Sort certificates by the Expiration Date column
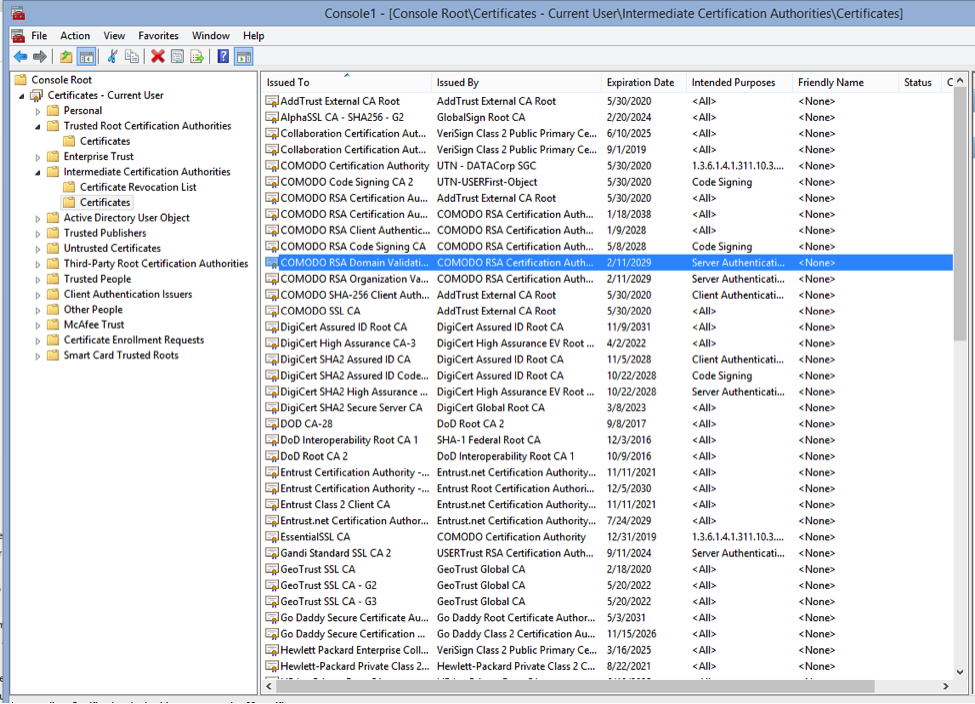975x704 pixels. [x=640, y=82]
